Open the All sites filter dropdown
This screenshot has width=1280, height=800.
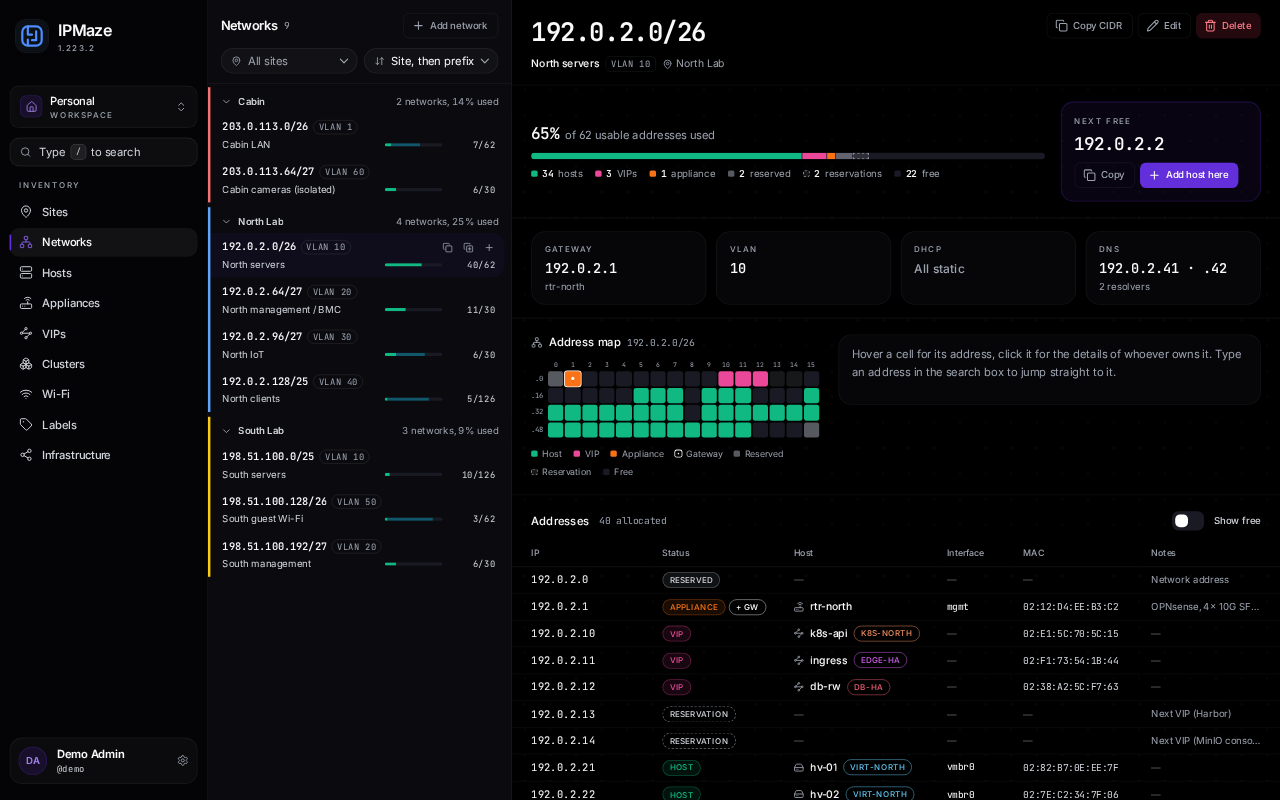tap(289, 61)
